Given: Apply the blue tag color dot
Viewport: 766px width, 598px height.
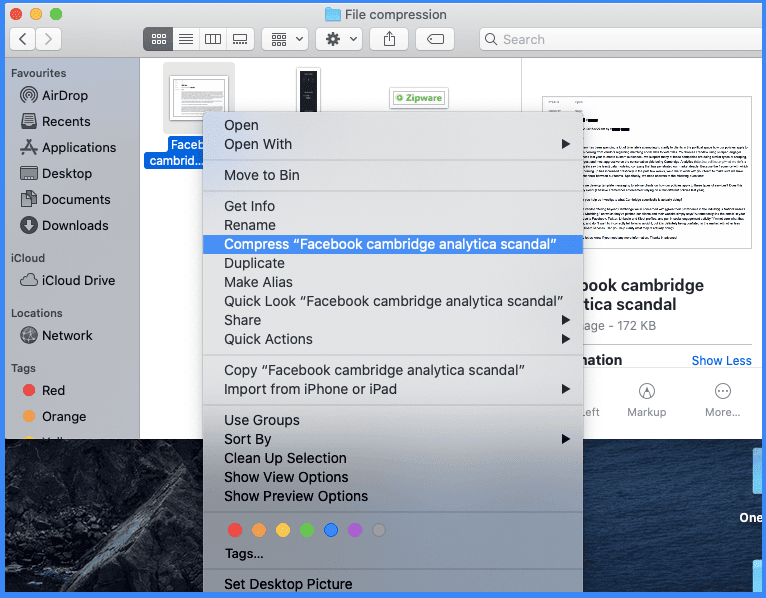Looking at the screenshot, I should coord(331,530).
